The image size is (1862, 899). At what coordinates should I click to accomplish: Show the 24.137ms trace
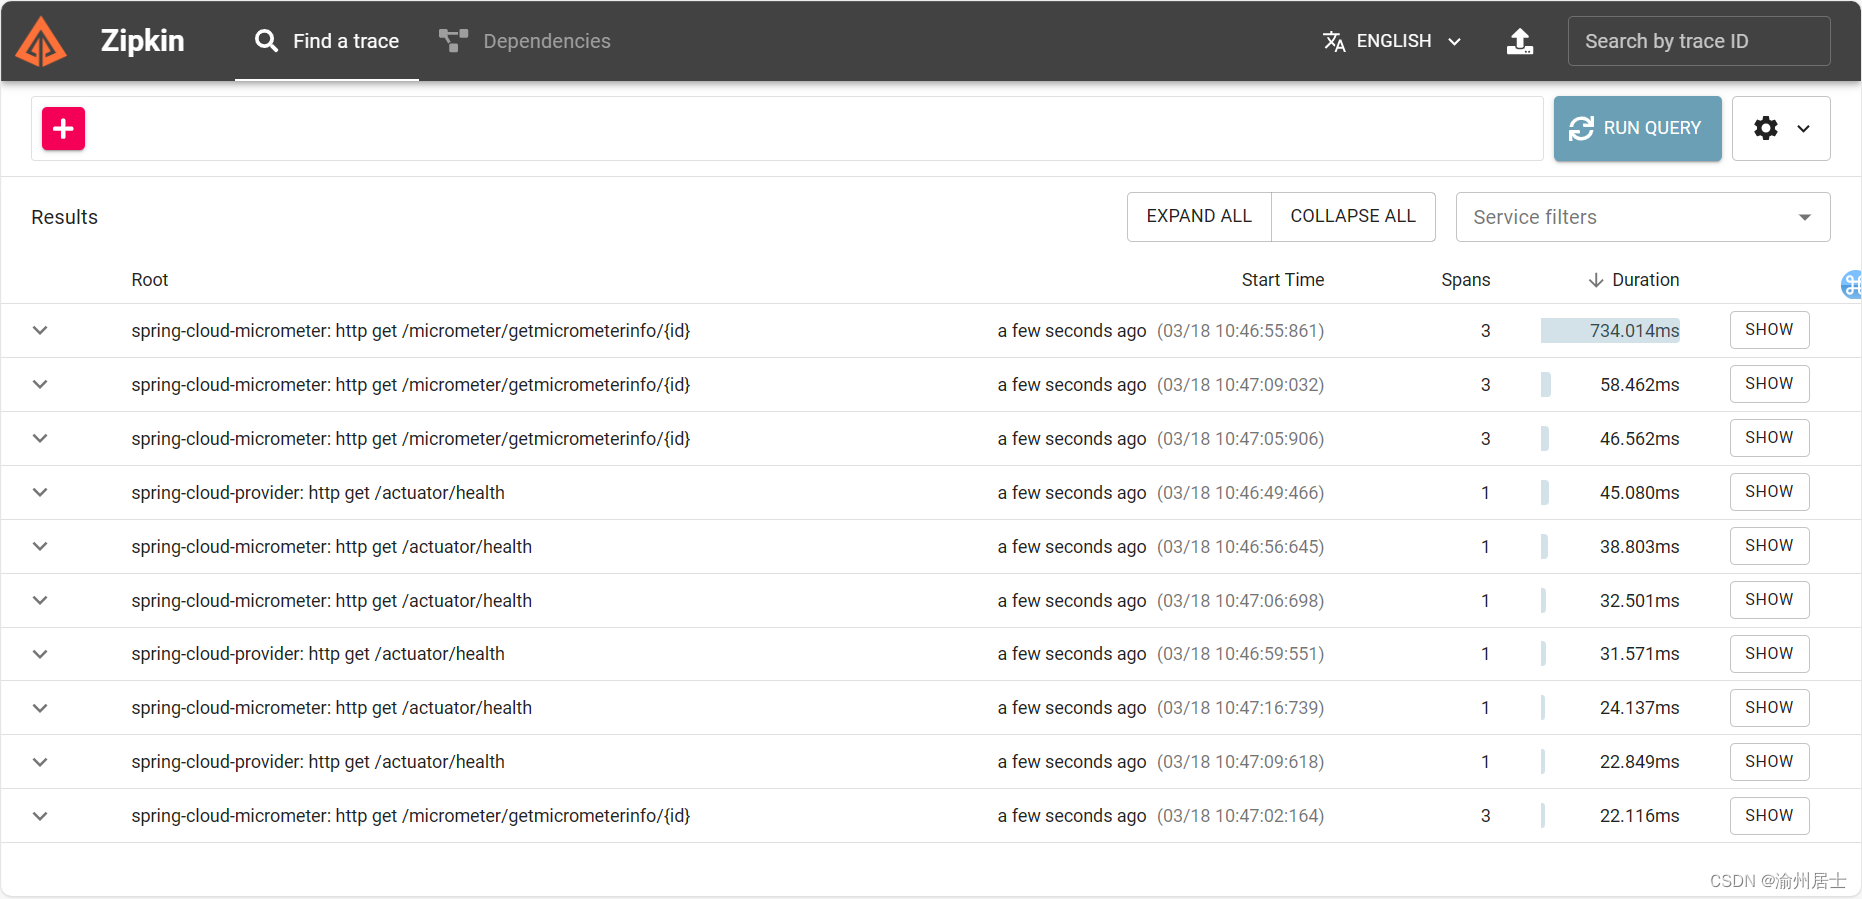coord(1769,708)
